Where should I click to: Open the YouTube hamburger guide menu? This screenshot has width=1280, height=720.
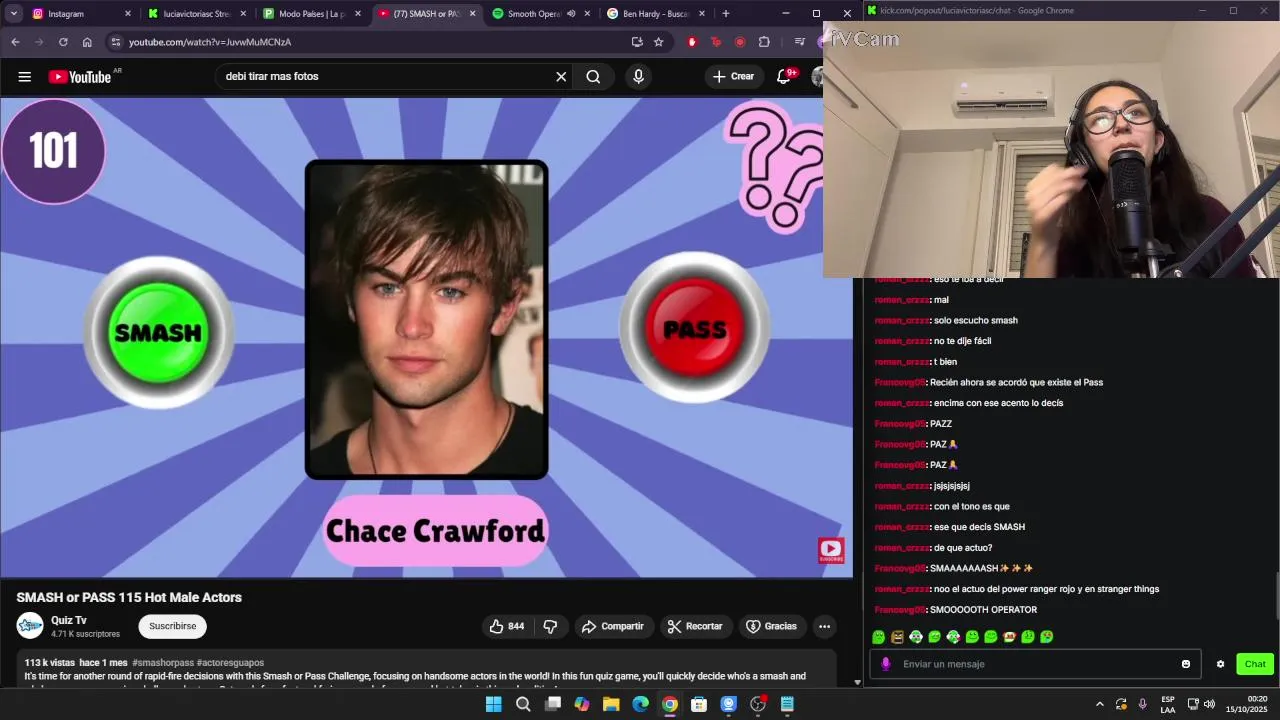pyautogui.click(x=24, y=77)
